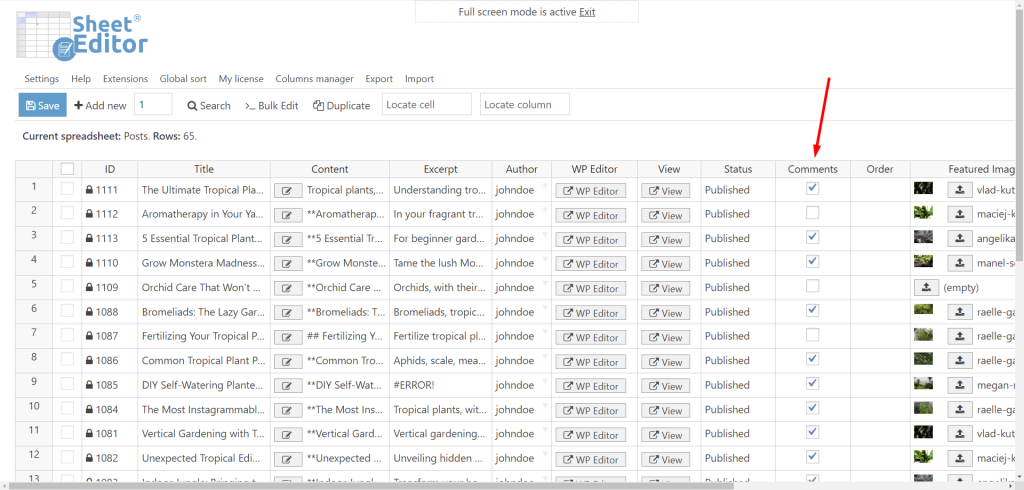Disable comments for post 1085
The height and width of the screenshot is (490, 1024).
click(812, 383)
